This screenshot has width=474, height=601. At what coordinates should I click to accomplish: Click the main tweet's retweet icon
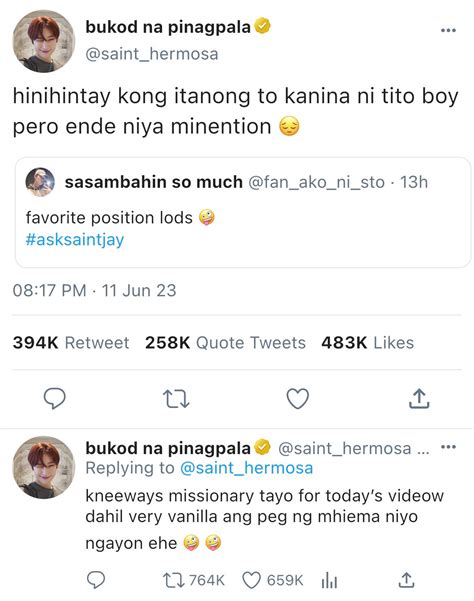coord(176,399)
